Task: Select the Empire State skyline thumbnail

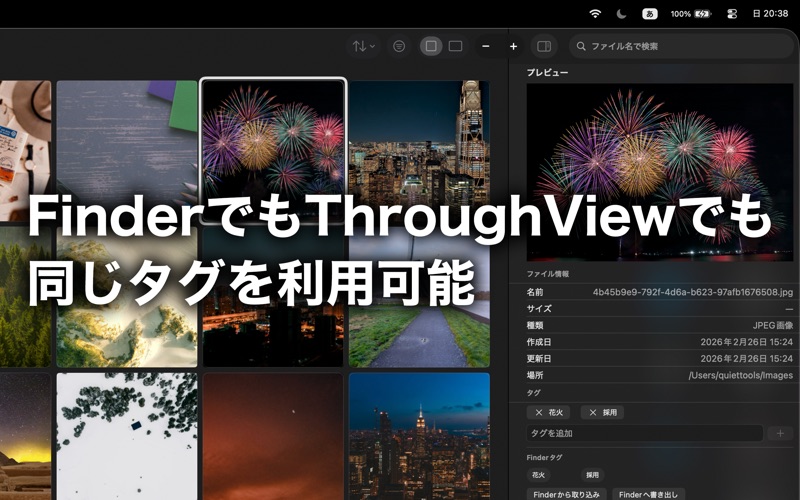Action: coord(419,436)
